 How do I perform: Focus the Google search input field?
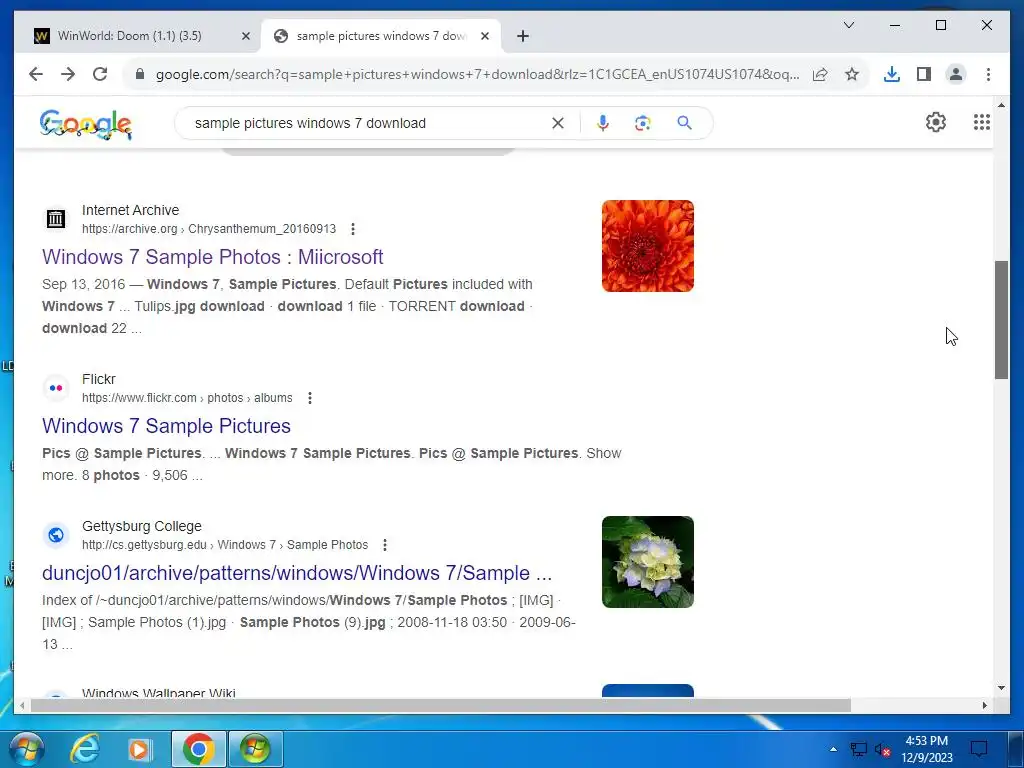pos(369,123)
